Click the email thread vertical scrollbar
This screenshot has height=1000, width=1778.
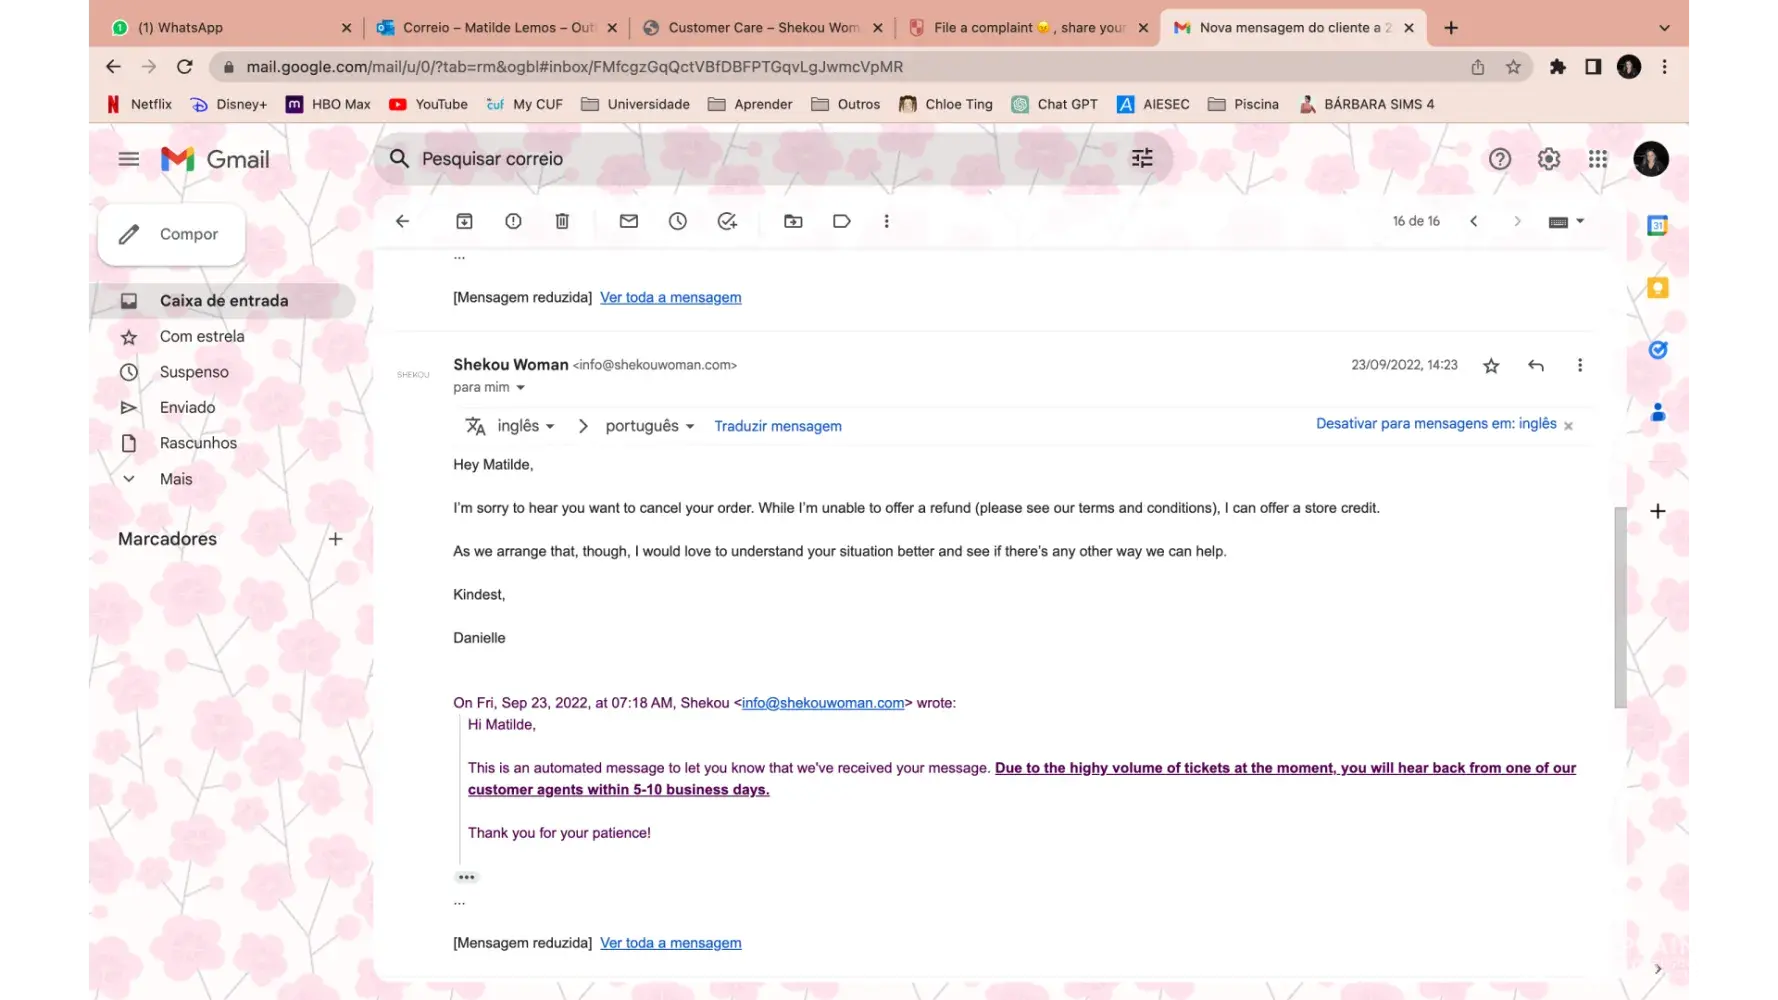(x=1620, y=608)
